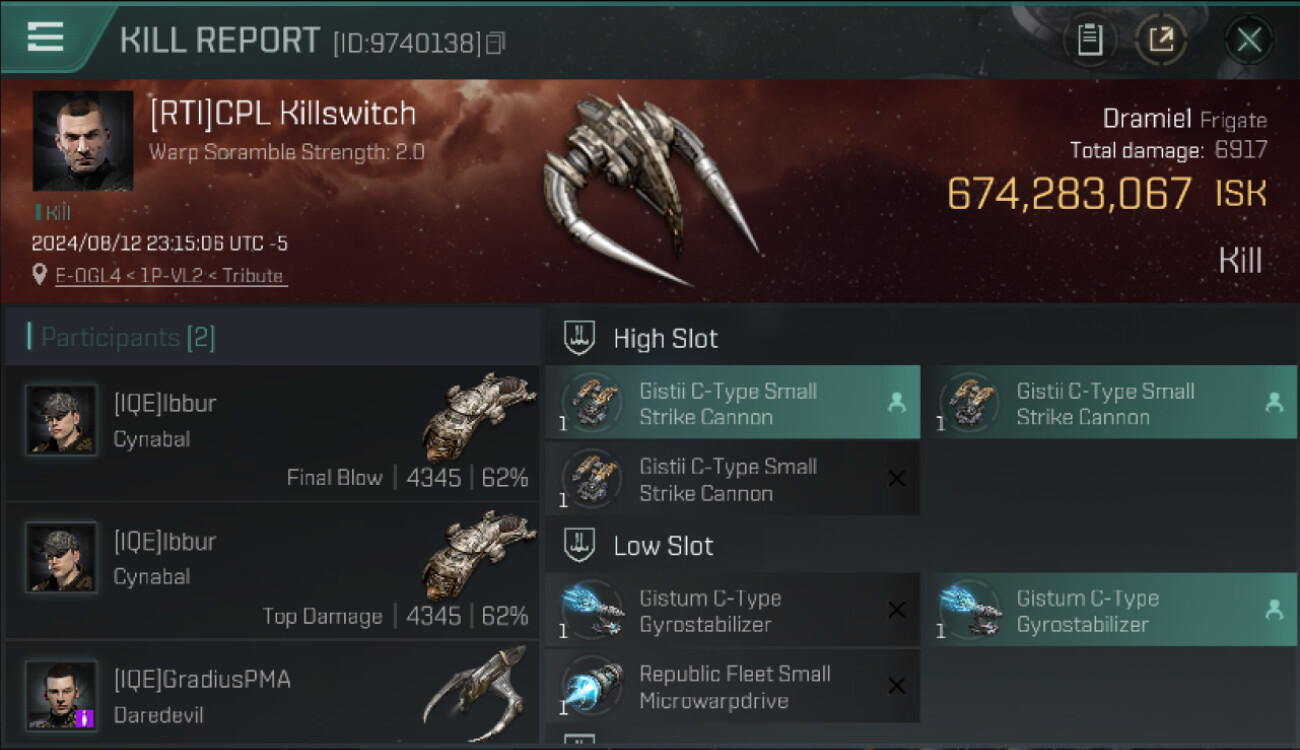Click X mark on third Strike Cannon

click(x=897, y=479)
